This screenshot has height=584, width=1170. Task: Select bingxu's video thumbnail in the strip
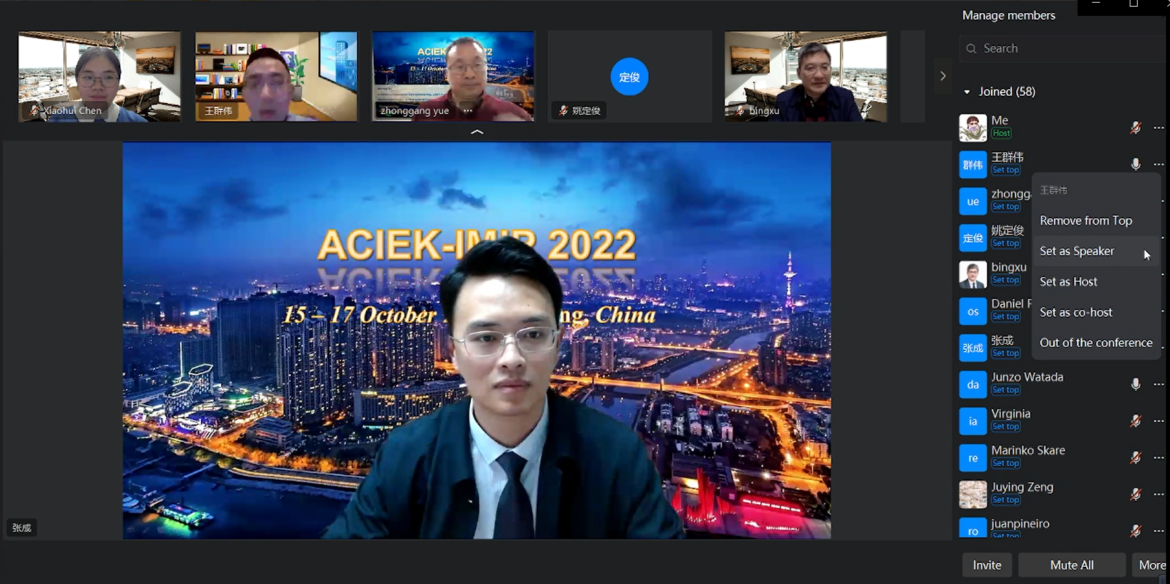pos(806,76)
